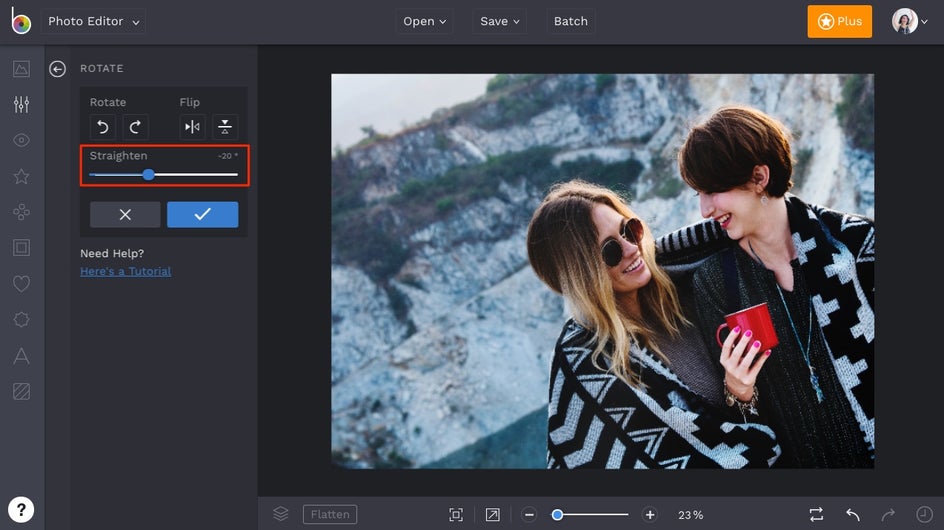Open the Save menu
This screenshot has width=944, height=530.
tap(499, 22)
